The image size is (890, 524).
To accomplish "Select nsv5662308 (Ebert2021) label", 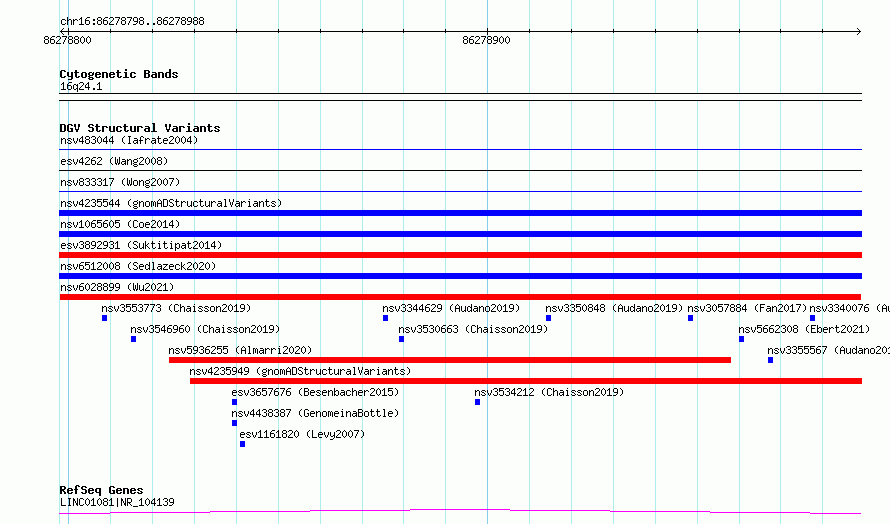I will click(804, 329).
